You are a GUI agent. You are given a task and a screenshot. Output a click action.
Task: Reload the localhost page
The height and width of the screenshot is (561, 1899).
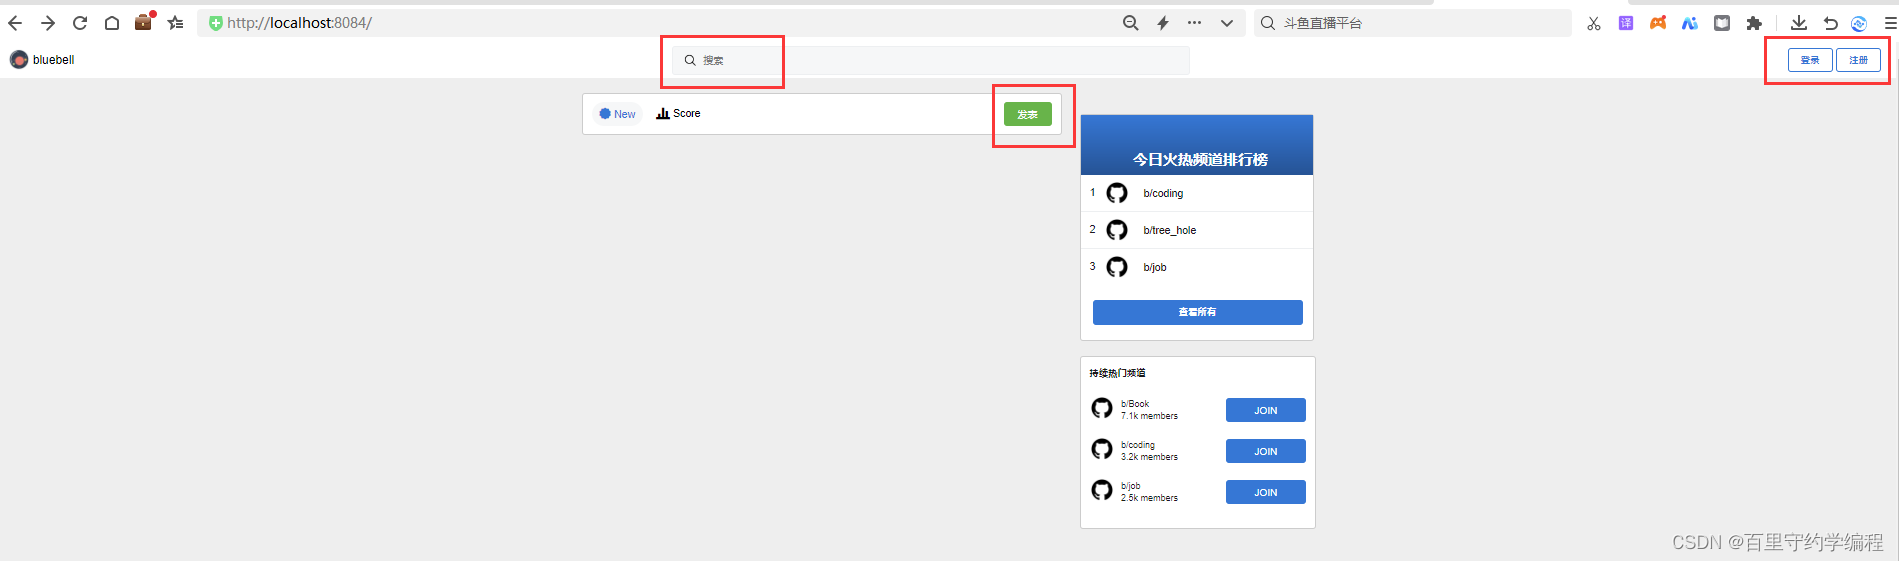tap(80, 23)
